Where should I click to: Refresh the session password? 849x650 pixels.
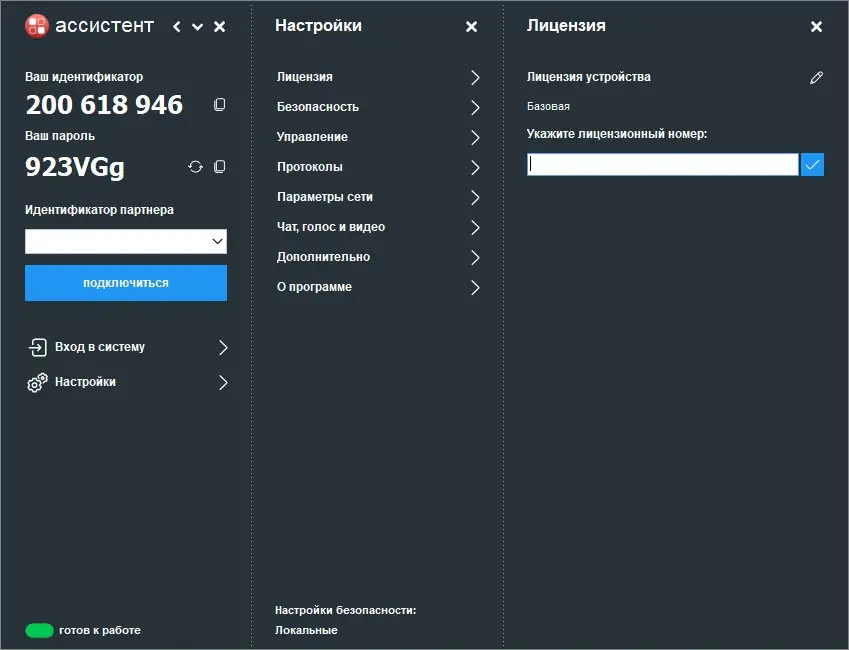click(196, 167)
